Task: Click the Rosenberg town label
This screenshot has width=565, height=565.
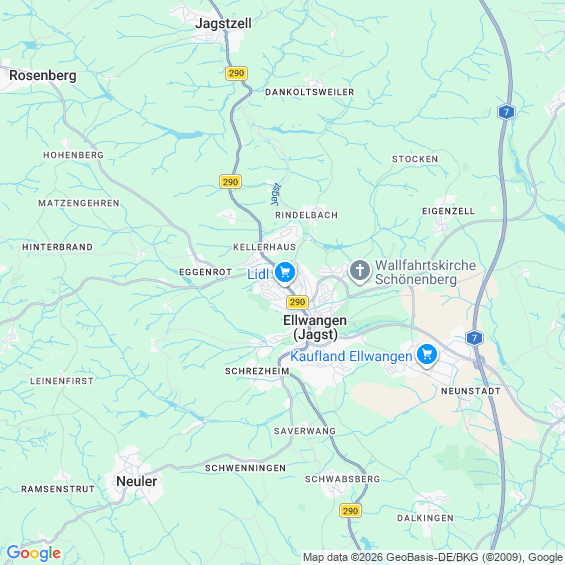Action: coord(43,75)
